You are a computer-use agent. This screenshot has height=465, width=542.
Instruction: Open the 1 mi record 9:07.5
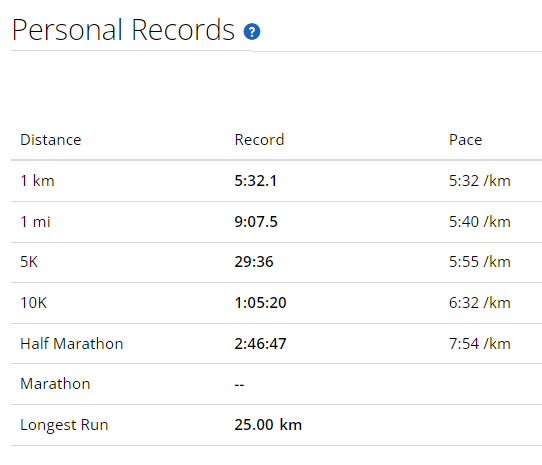[x=256, y=222]
